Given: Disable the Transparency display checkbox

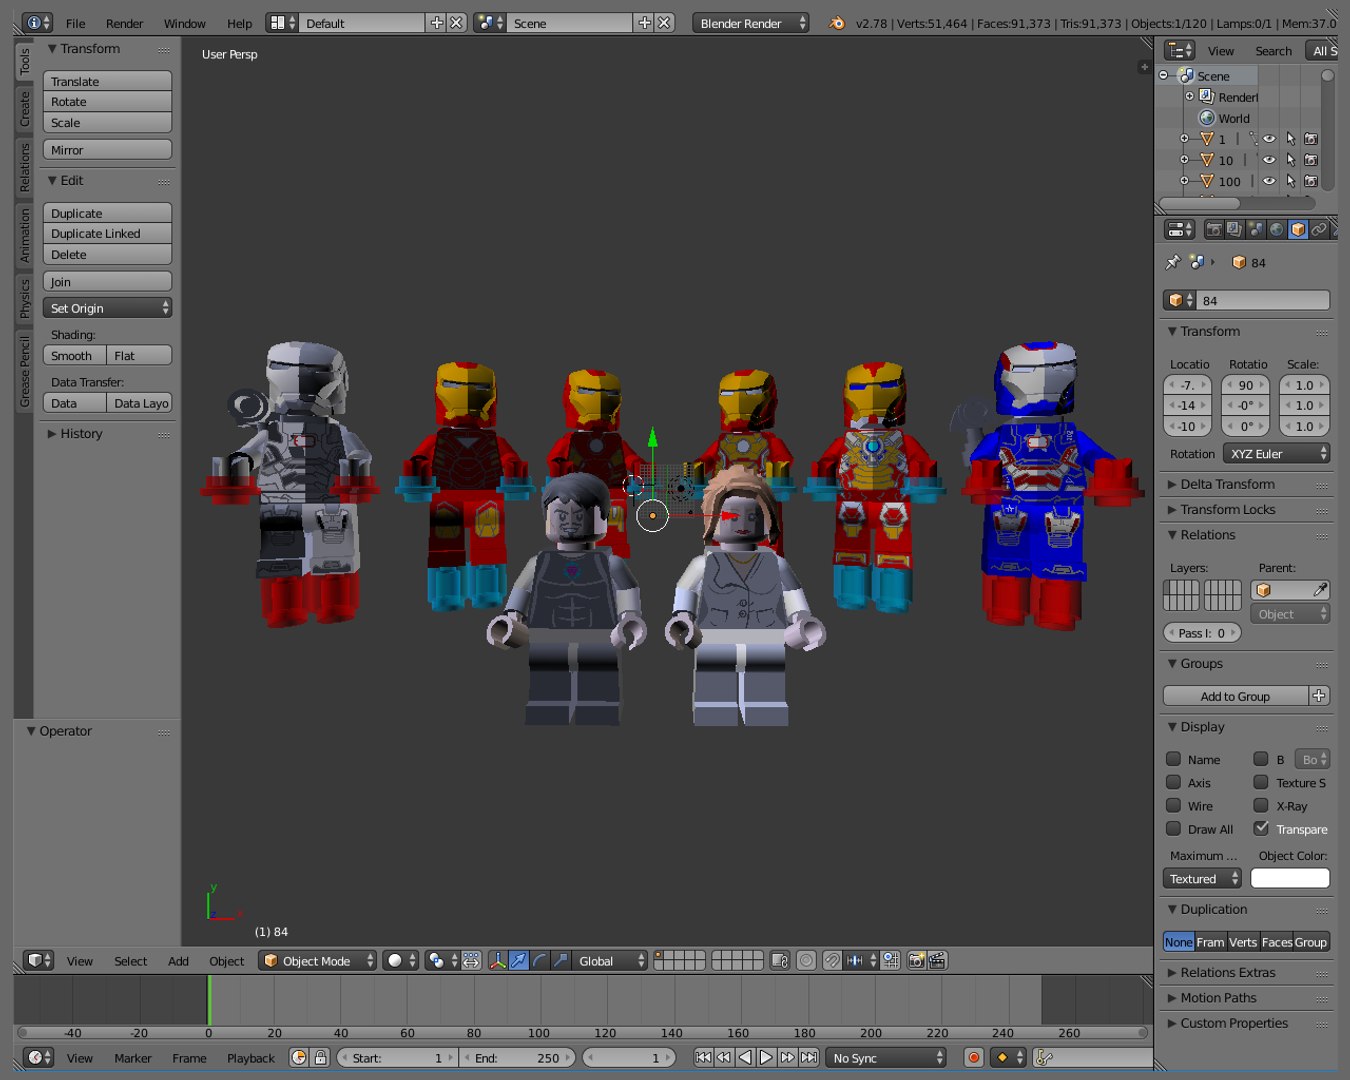Looking at the screenshot, I should [x=1261, y=828].
